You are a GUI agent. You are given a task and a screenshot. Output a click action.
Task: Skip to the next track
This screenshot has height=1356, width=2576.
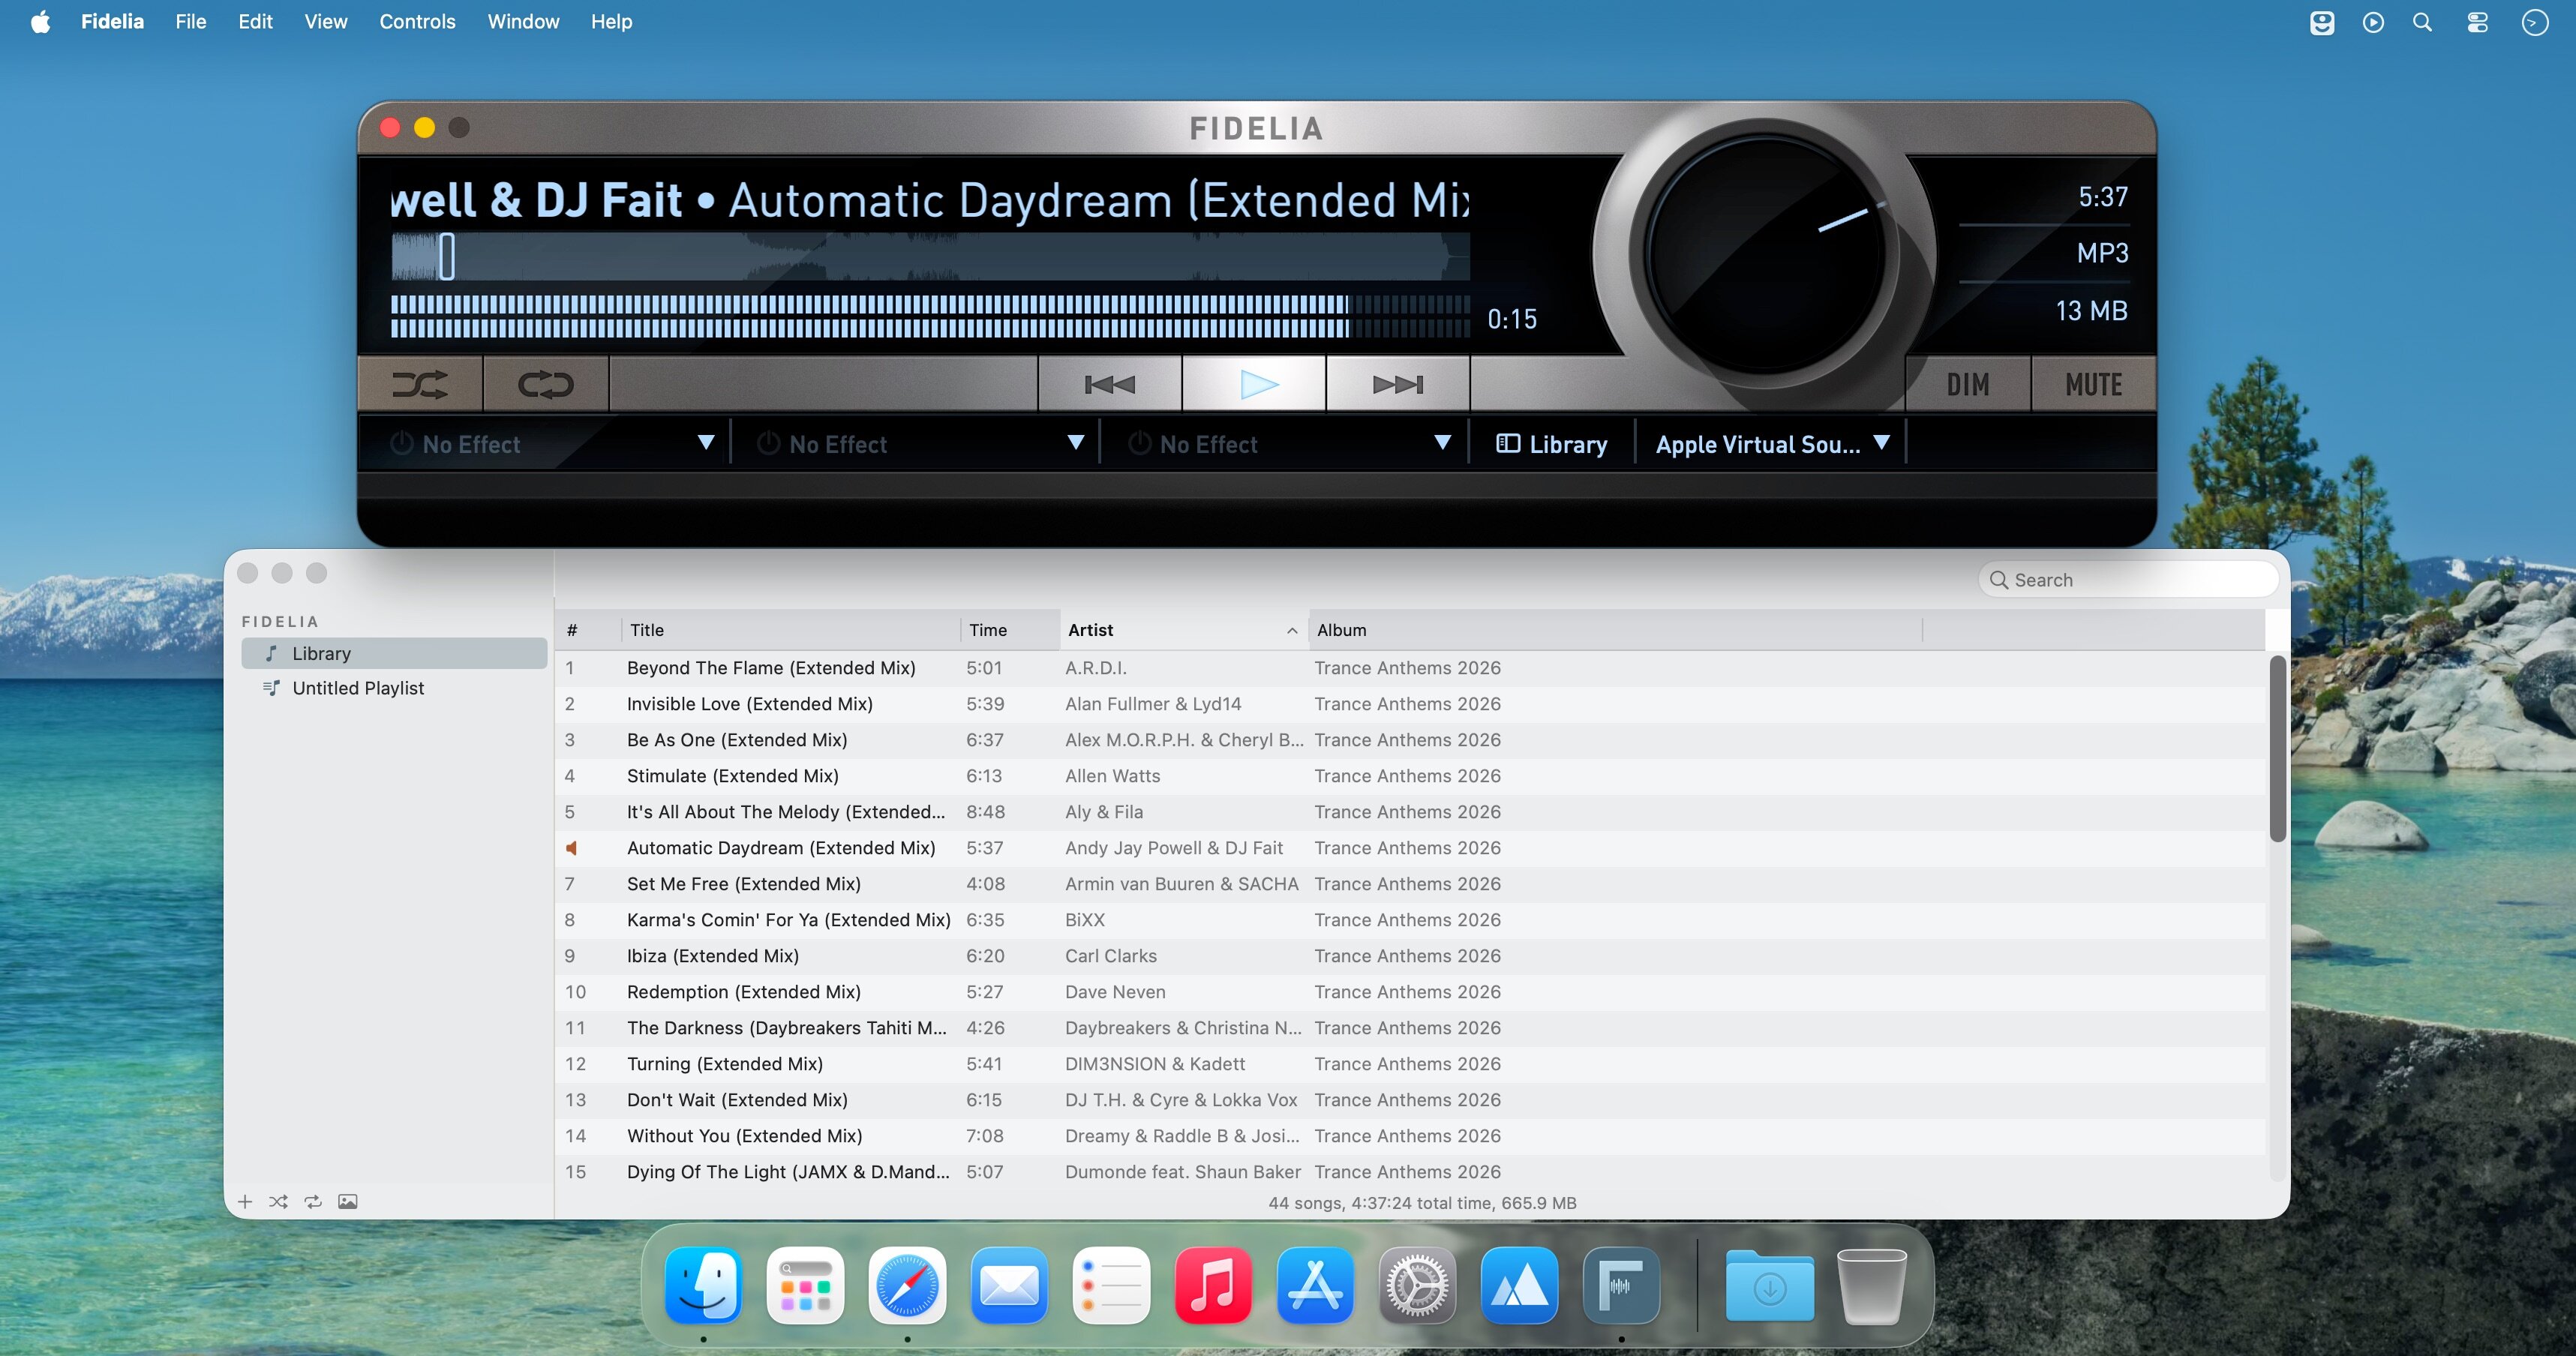(1398, 384)
